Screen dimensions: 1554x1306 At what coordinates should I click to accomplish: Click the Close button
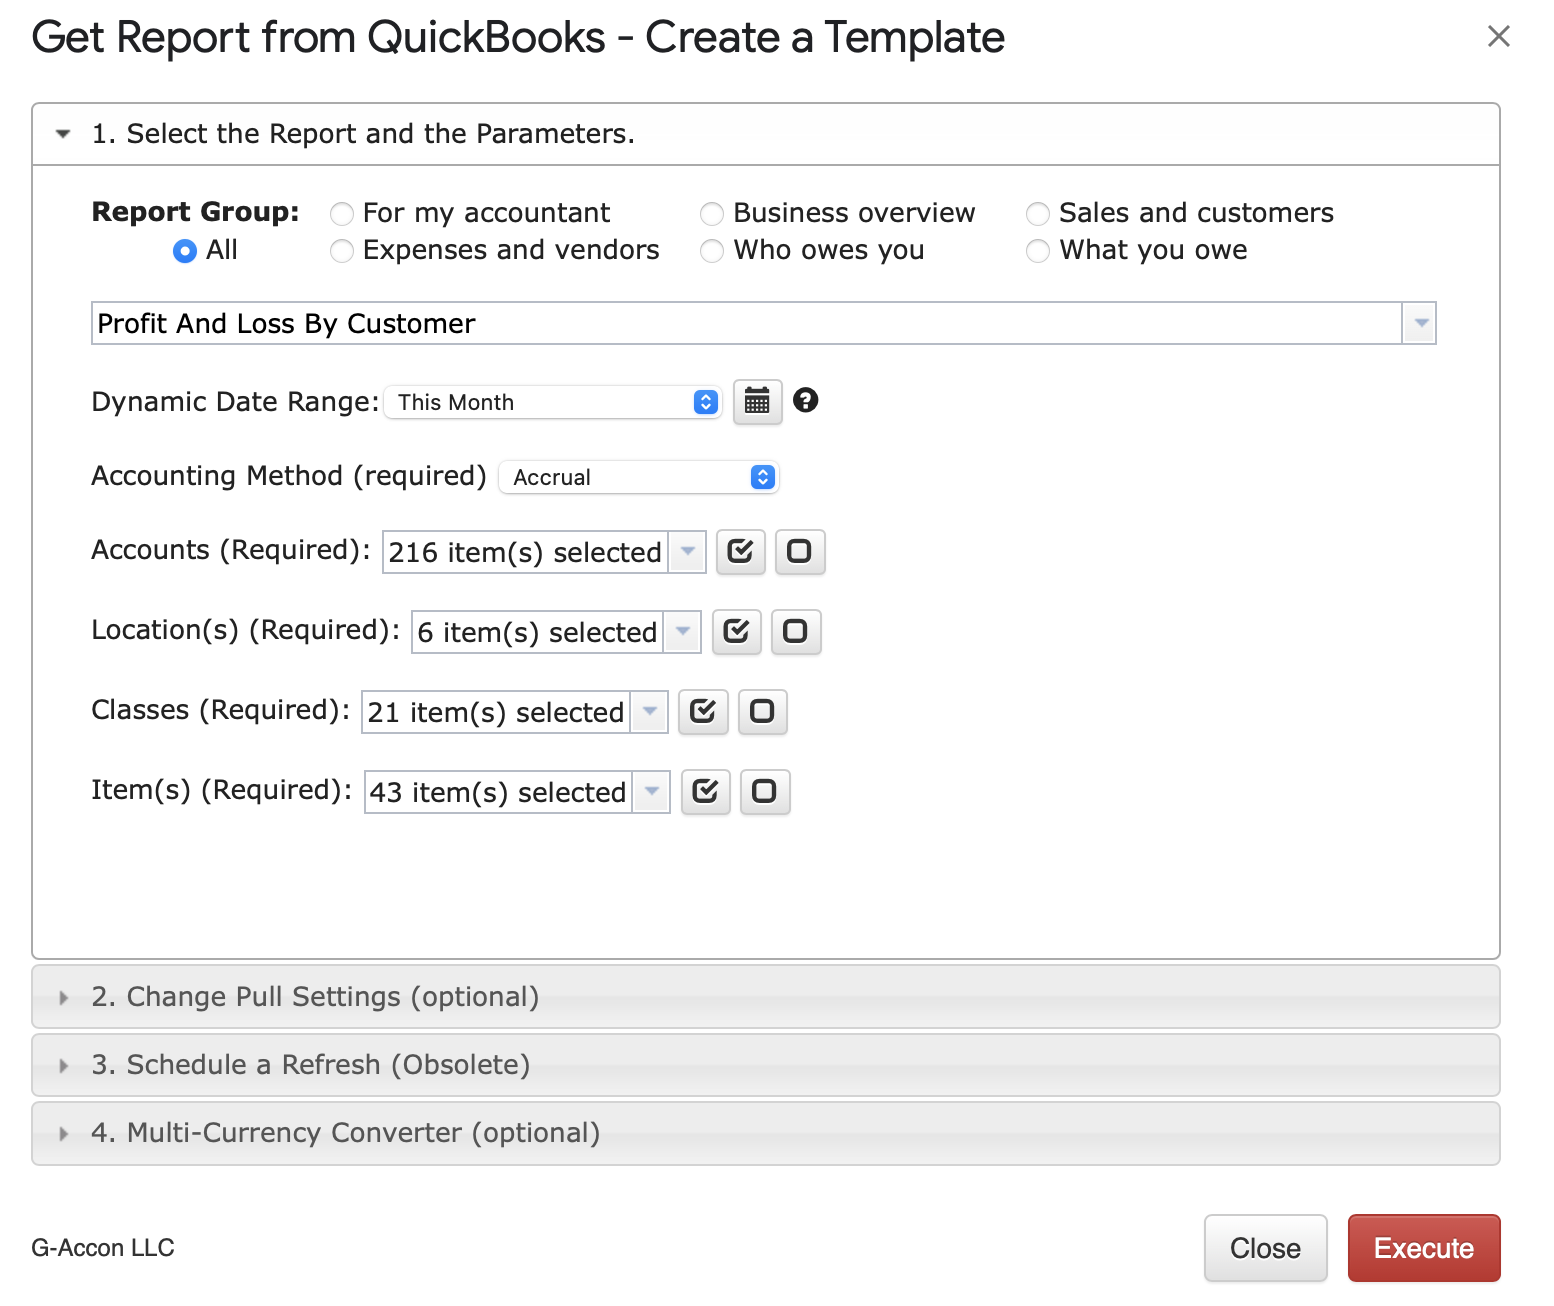tap(1265, 1248)
